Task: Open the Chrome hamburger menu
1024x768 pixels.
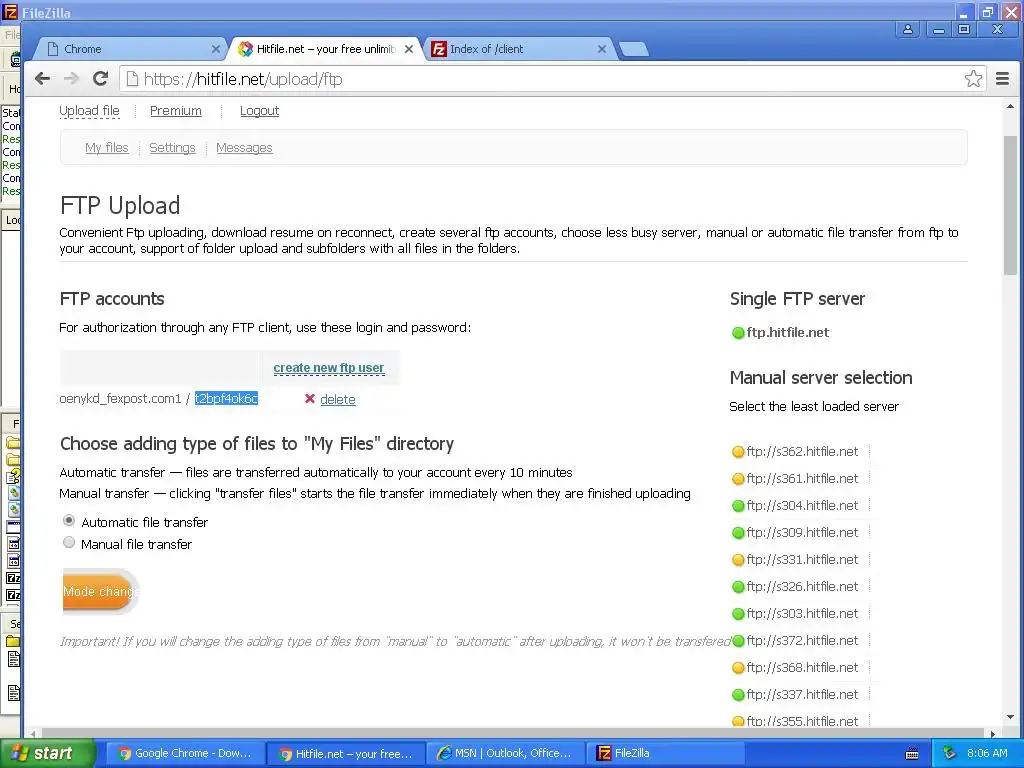Action: pyautogui.click(x=1002, y=79)
